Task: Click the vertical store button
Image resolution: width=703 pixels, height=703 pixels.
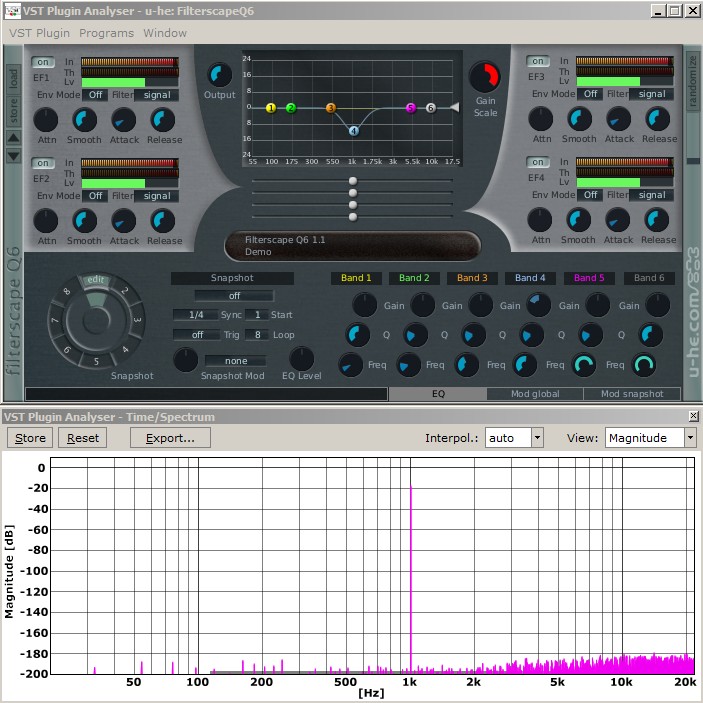Action: pos(13,111)
